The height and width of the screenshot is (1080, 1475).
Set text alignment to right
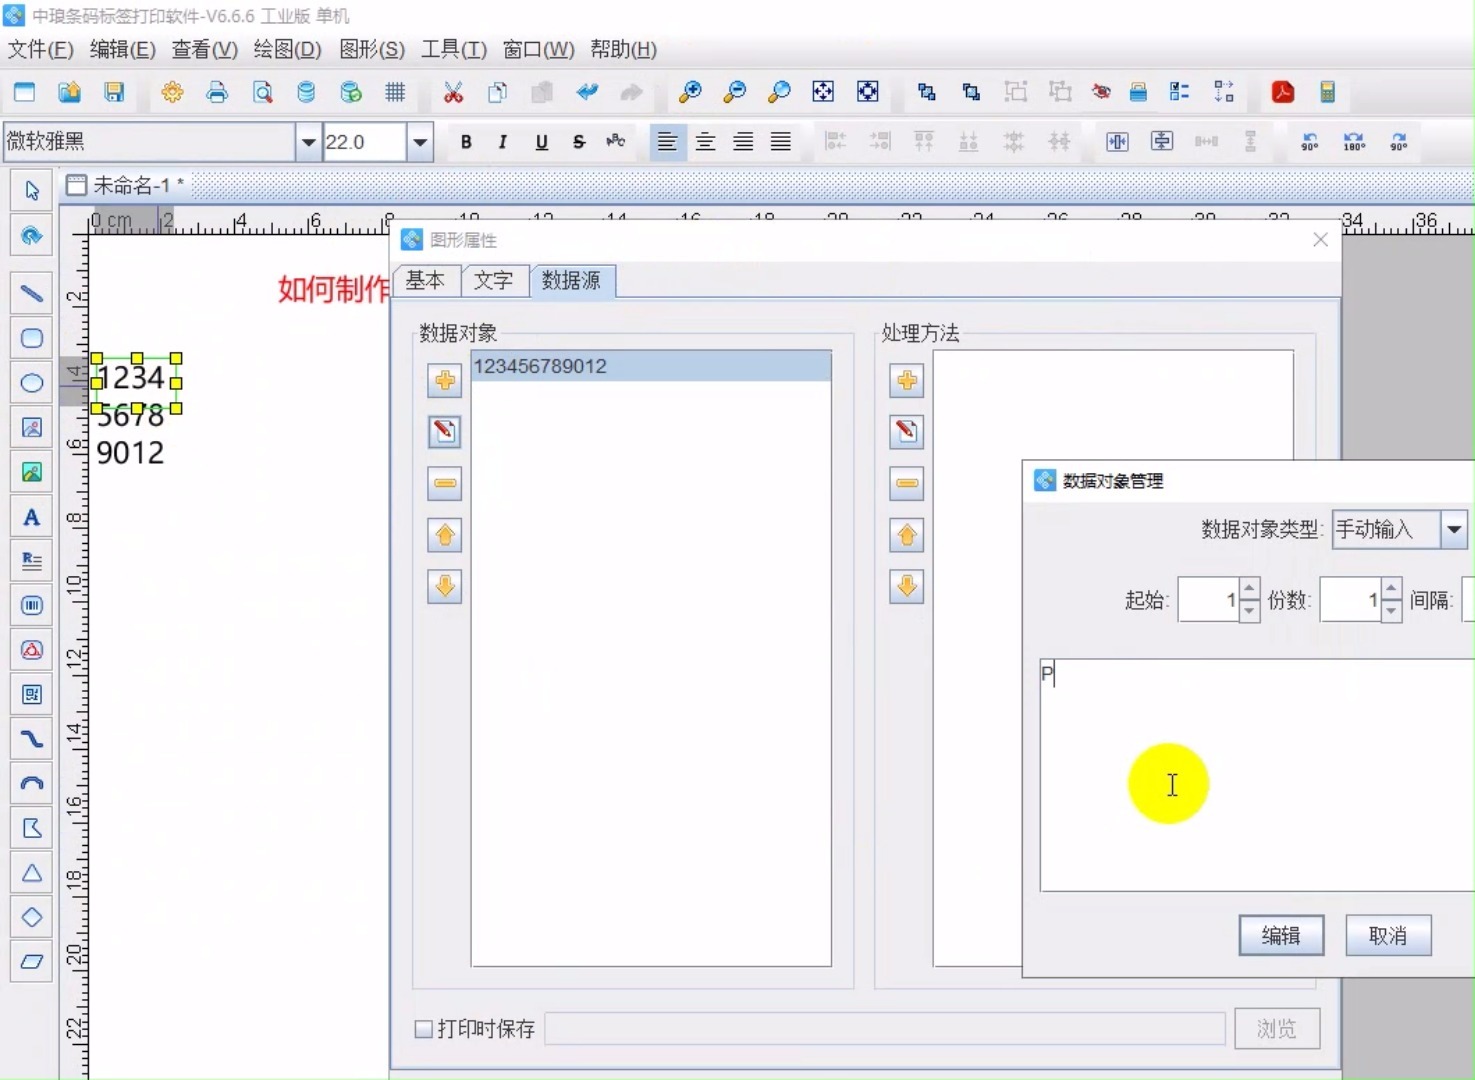(x=743, y=142)
